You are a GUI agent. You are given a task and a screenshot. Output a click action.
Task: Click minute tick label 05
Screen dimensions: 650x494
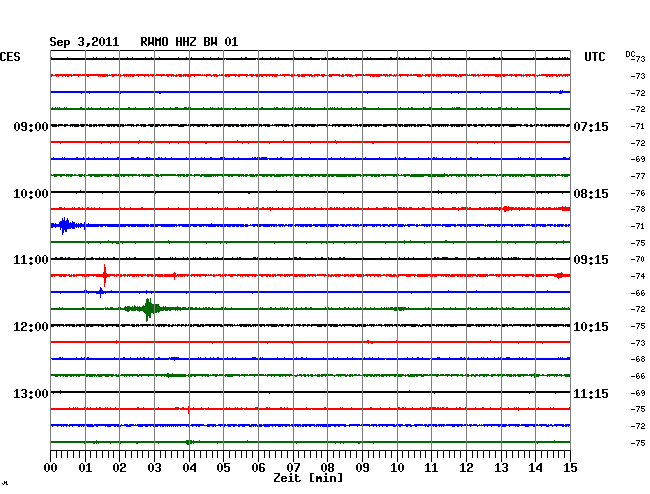click(x=223, y=468)
